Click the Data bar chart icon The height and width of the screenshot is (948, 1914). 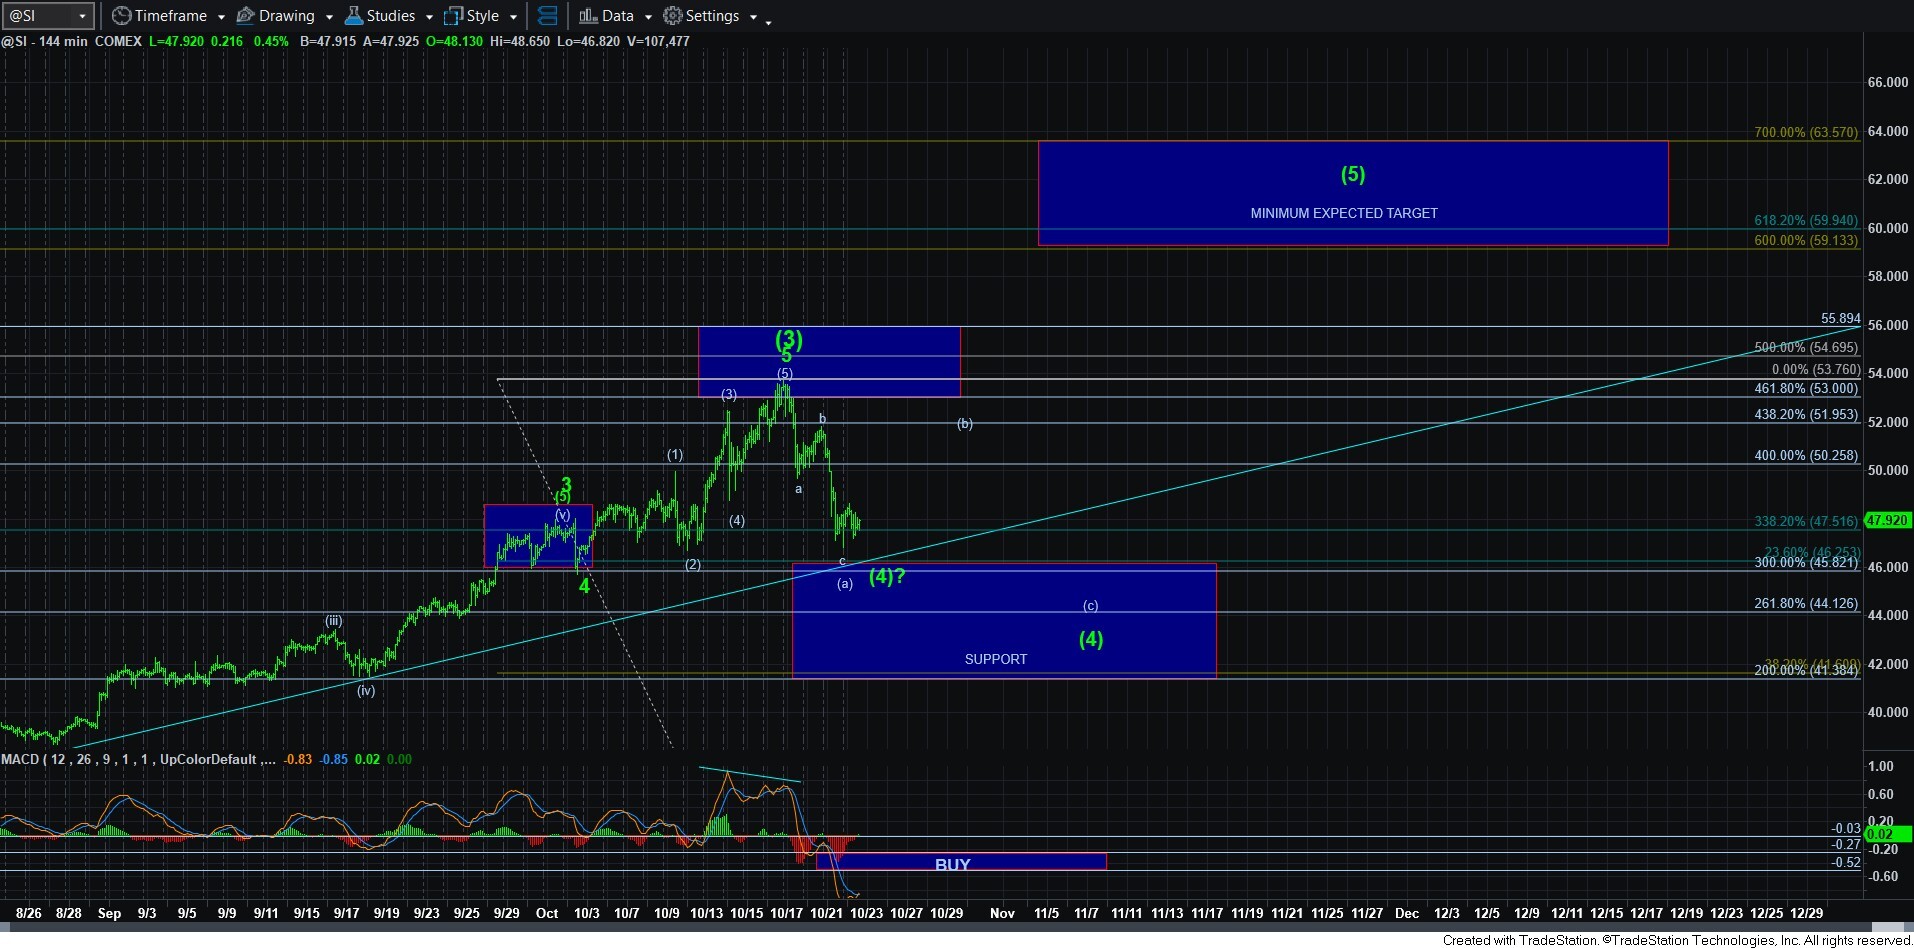pos(588,16)
